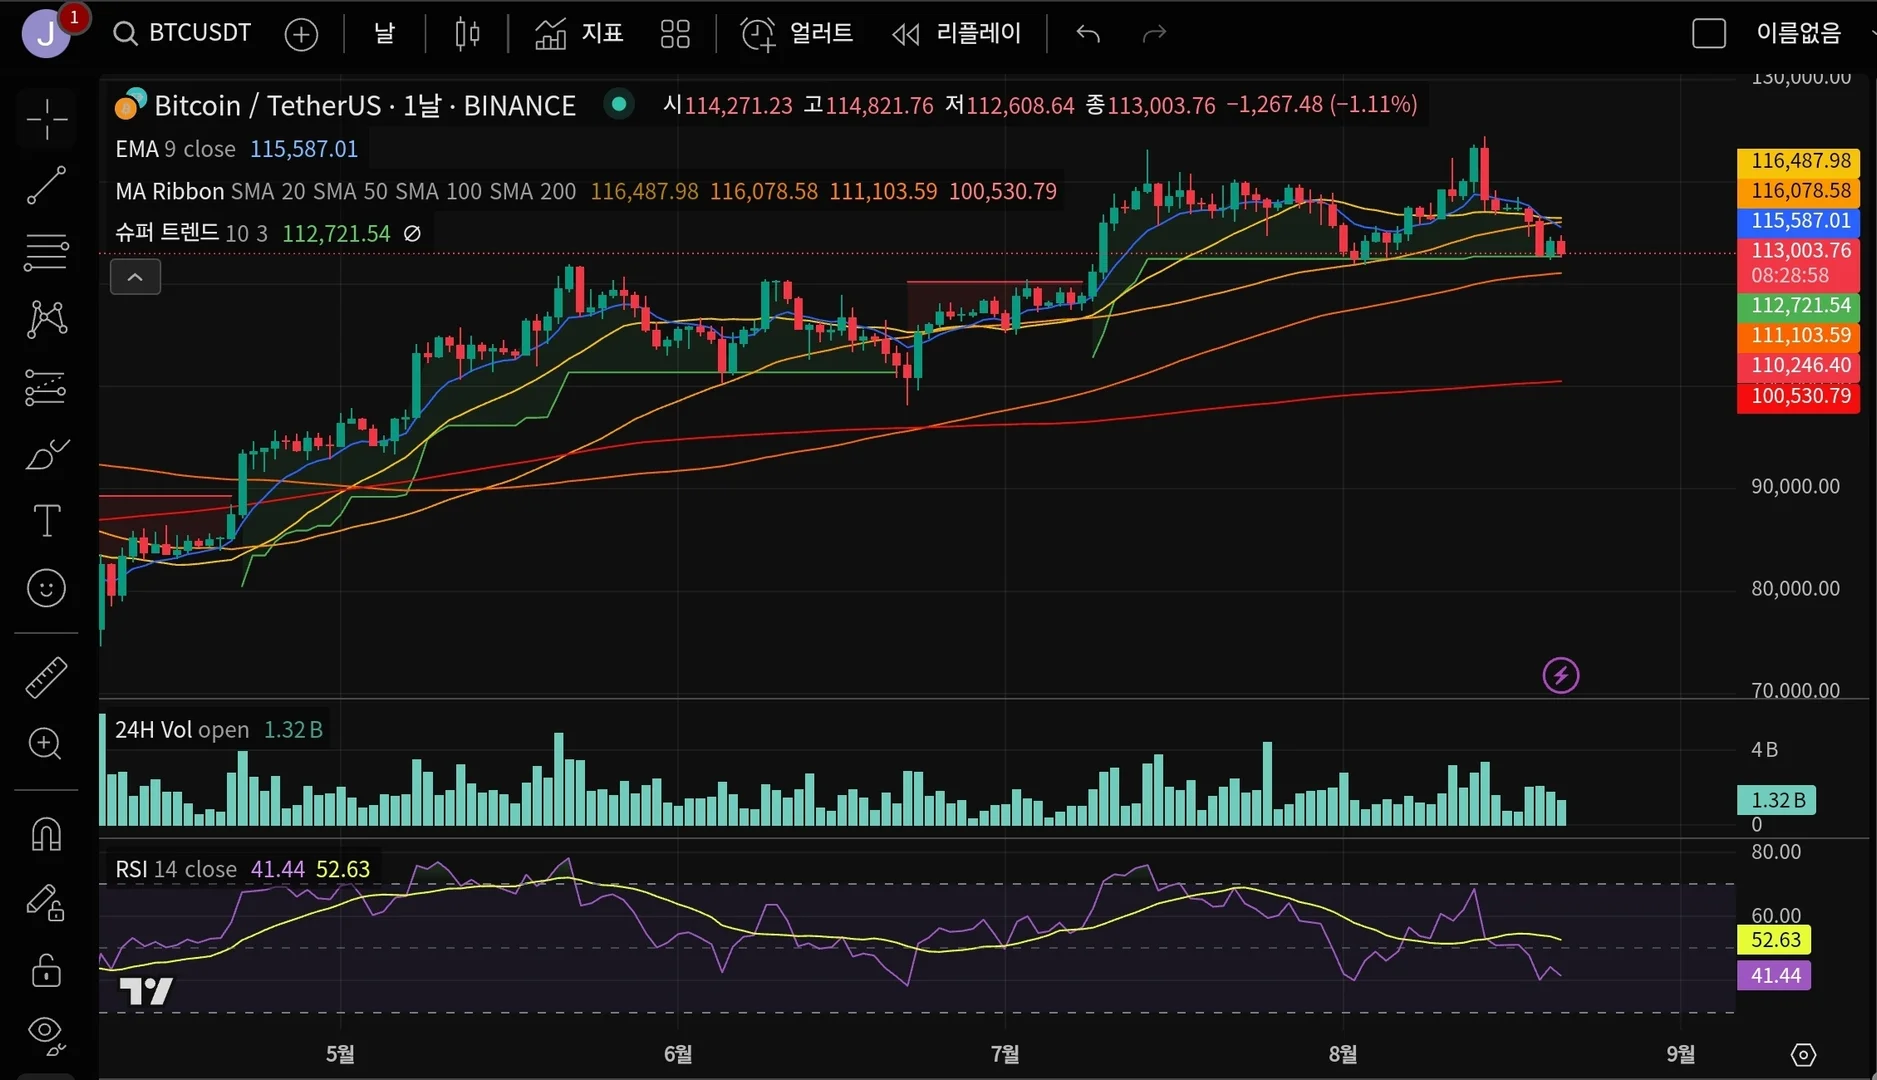
Task: Open the emoji icons tool
Action: click(x=46, y=588)
